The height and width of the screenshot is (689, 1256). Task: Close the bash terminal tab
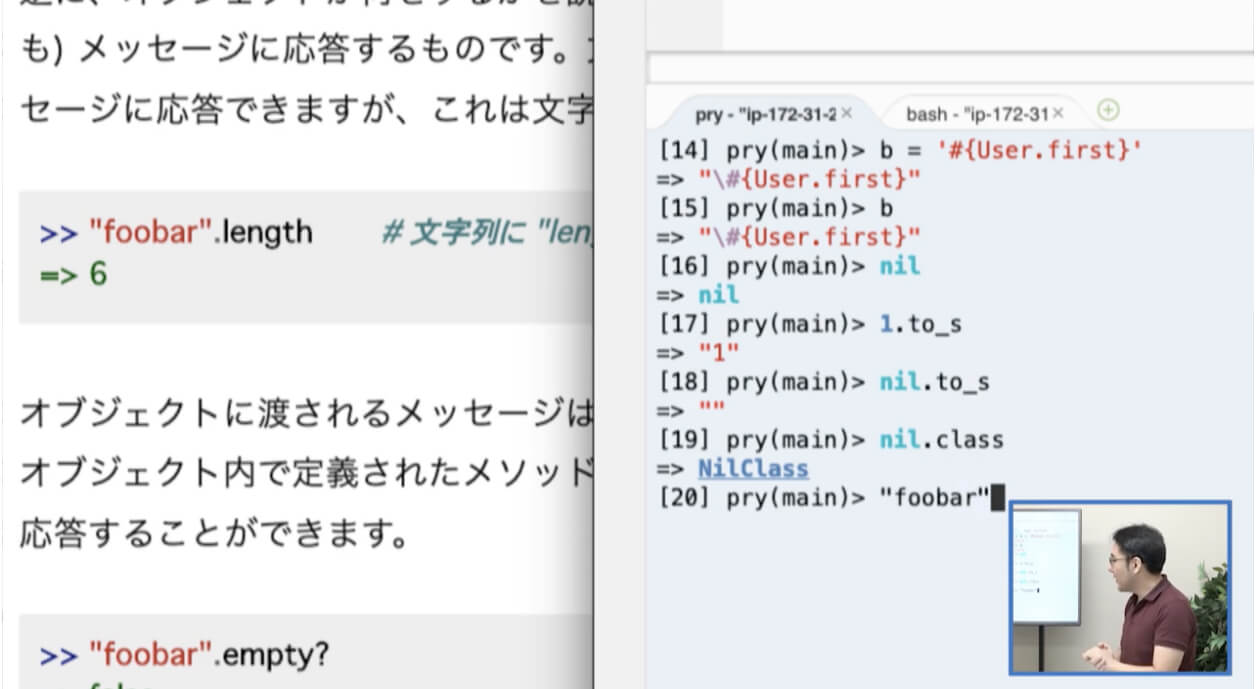click(1059, 113)
